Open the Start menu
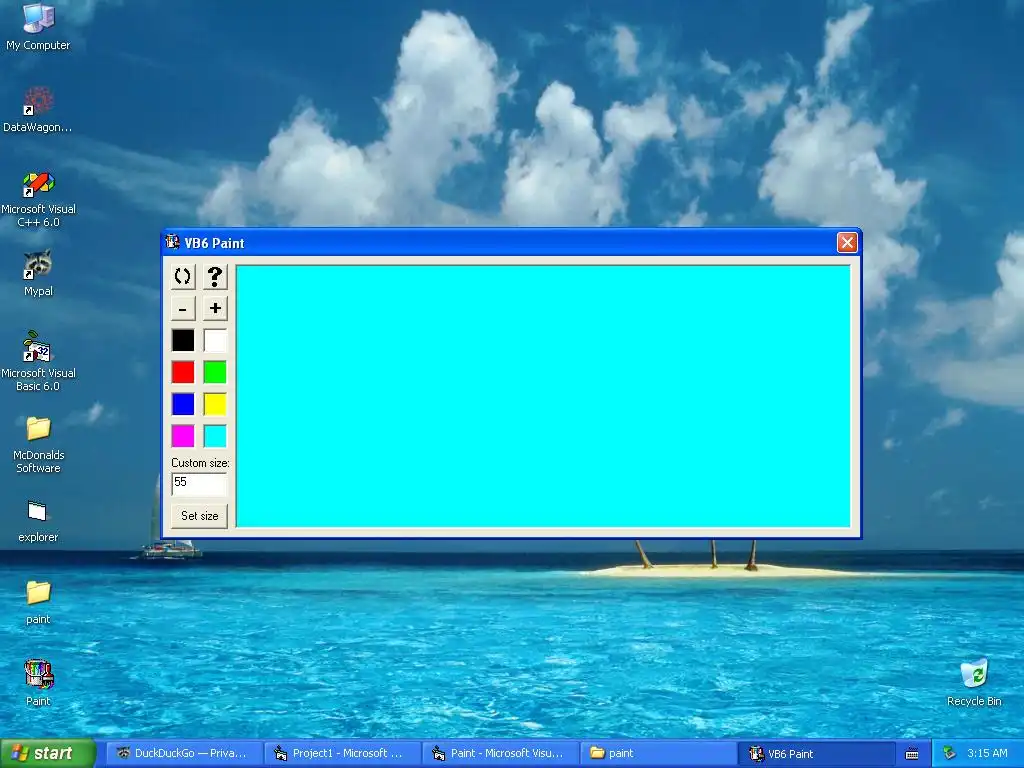The width and height of the screenshot is (1024, 768). [x=48, y=753]
